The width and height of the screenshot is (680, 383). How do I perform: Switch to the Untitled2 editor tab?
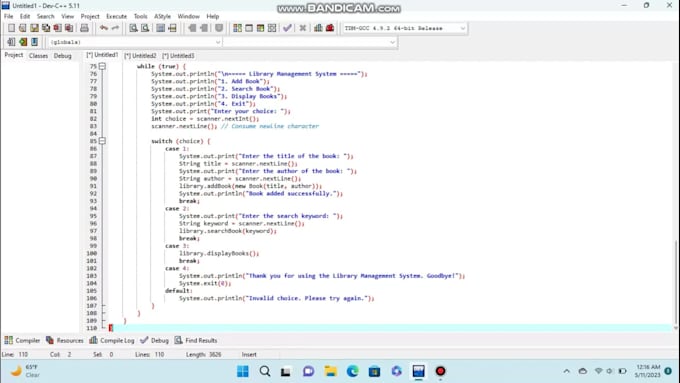pyautogui.click(x=140, y=56)
